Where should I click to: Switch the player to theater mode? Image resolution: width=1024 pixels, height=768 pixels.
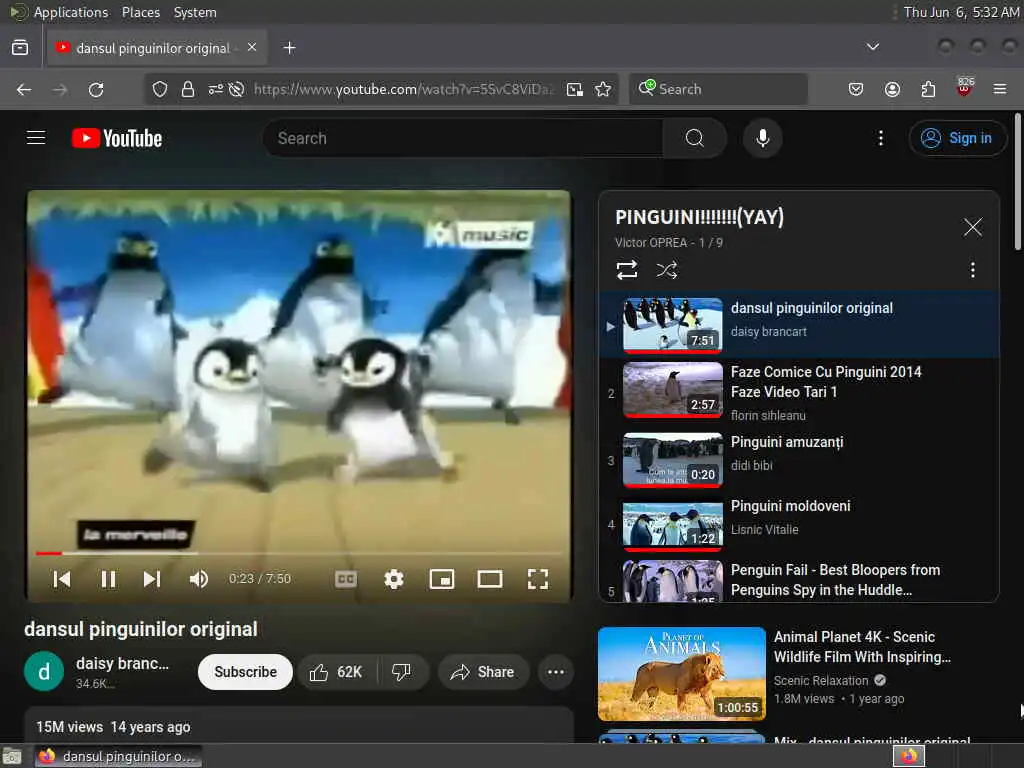pos(490,579)
